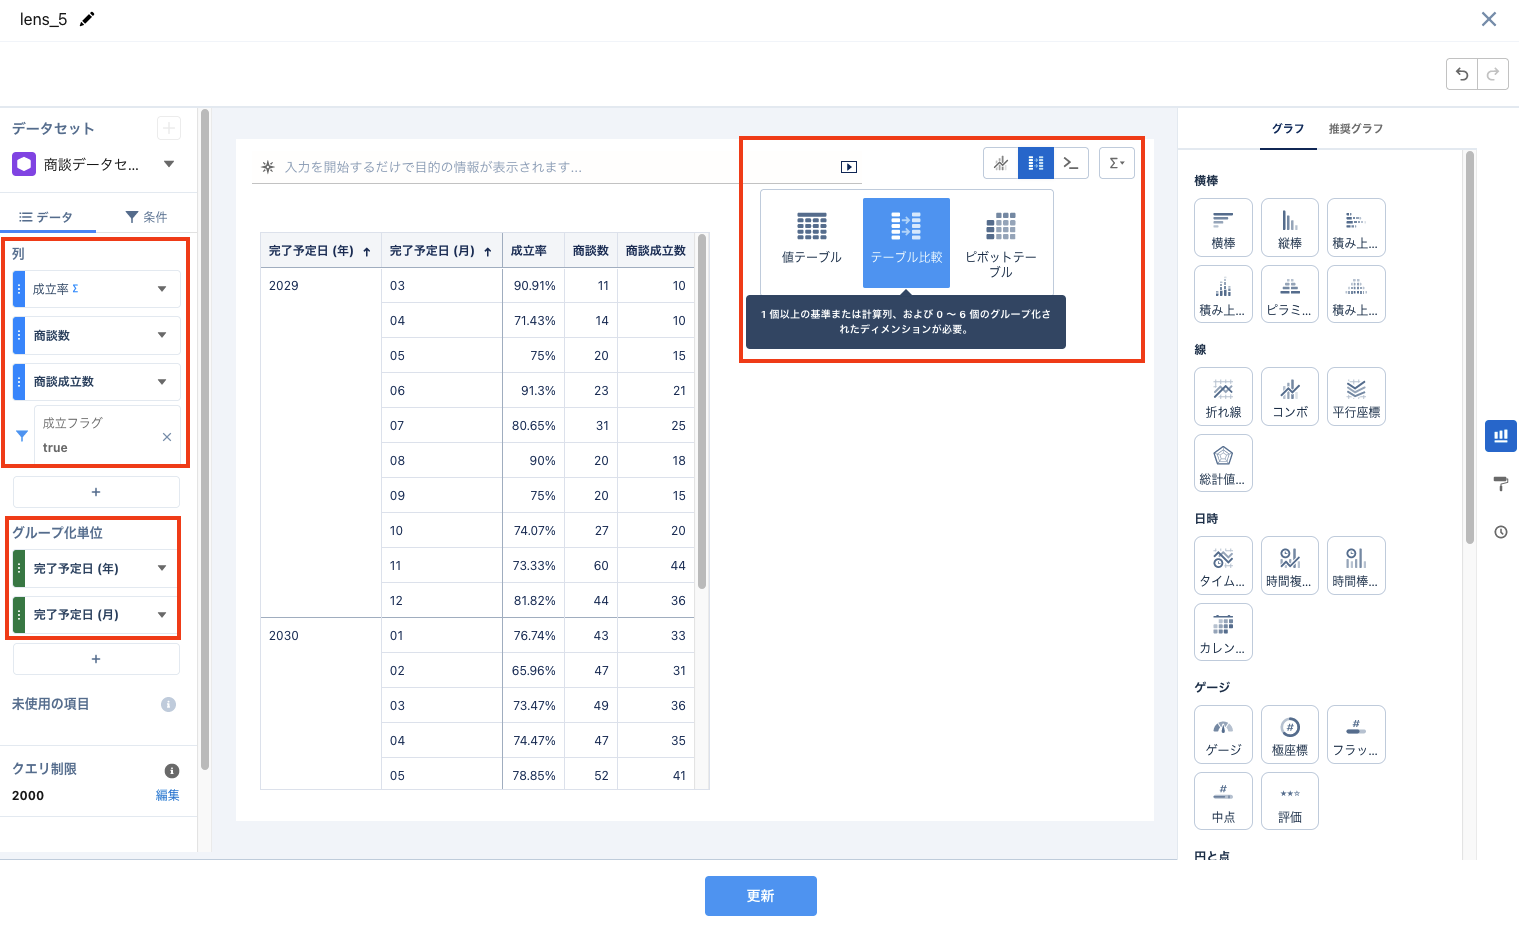Choose the ゲージ chart type
Image resolution: width=1519 pixels, height=926 pixels.
point(1223,735)
